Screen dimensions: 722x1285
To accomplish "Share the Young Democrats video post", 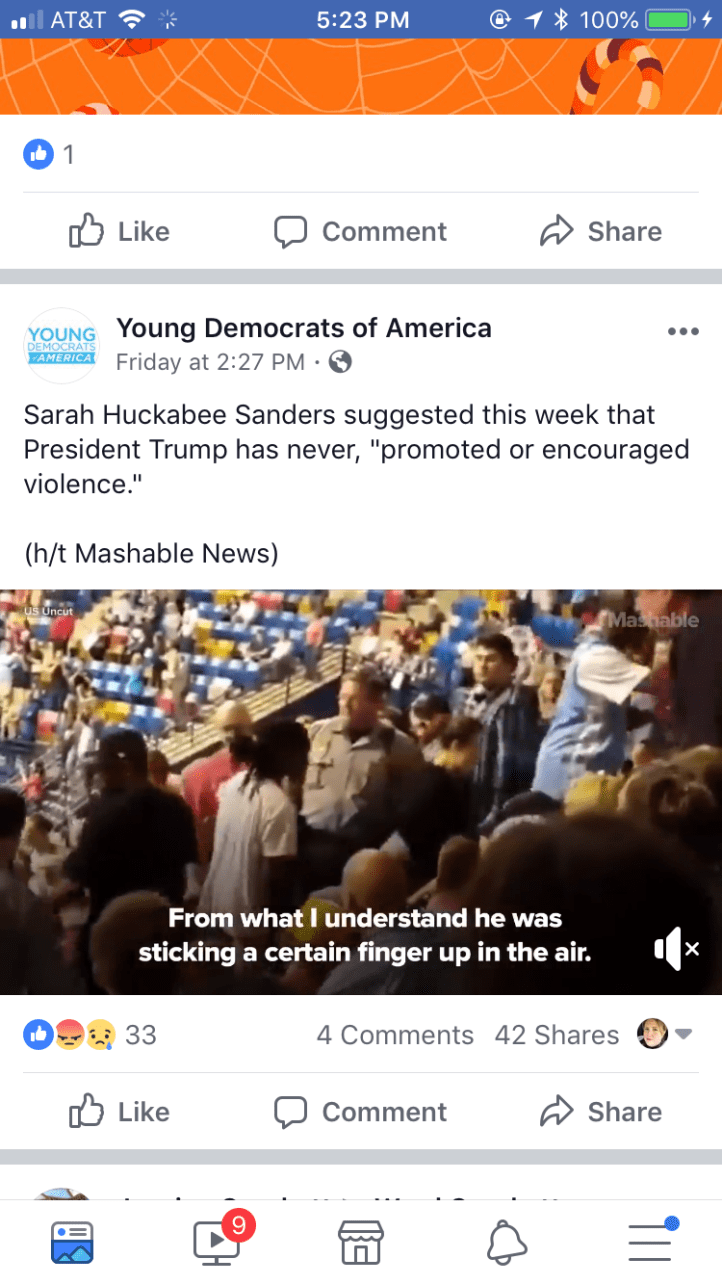I will (x=601, y=1112).
